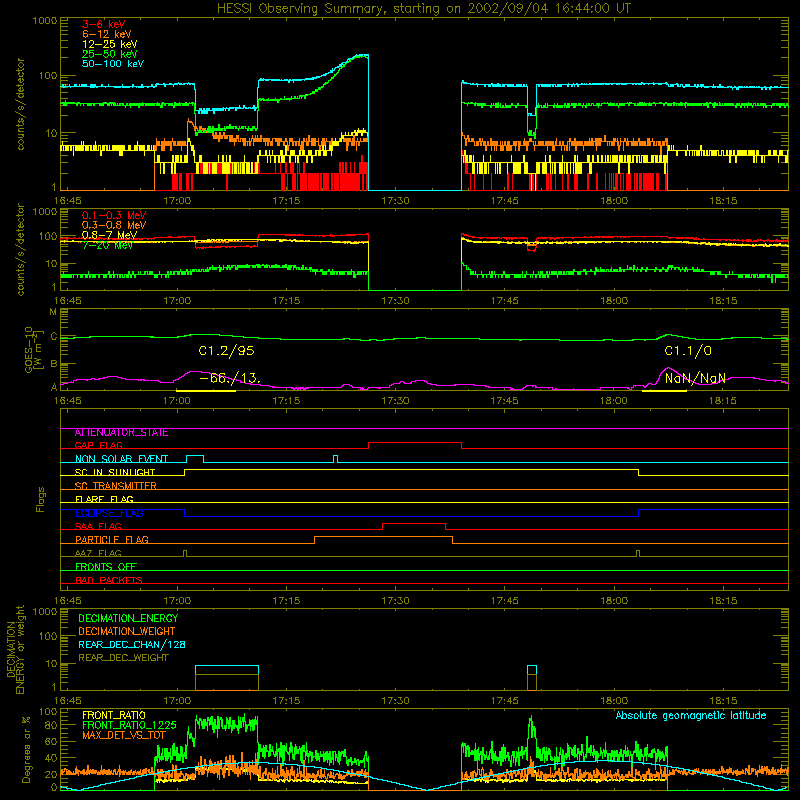Click the '0.1-0.3 MeV' legend label
Image resolution: width=800 pixels, height=800 pixels.
point(114,215)
